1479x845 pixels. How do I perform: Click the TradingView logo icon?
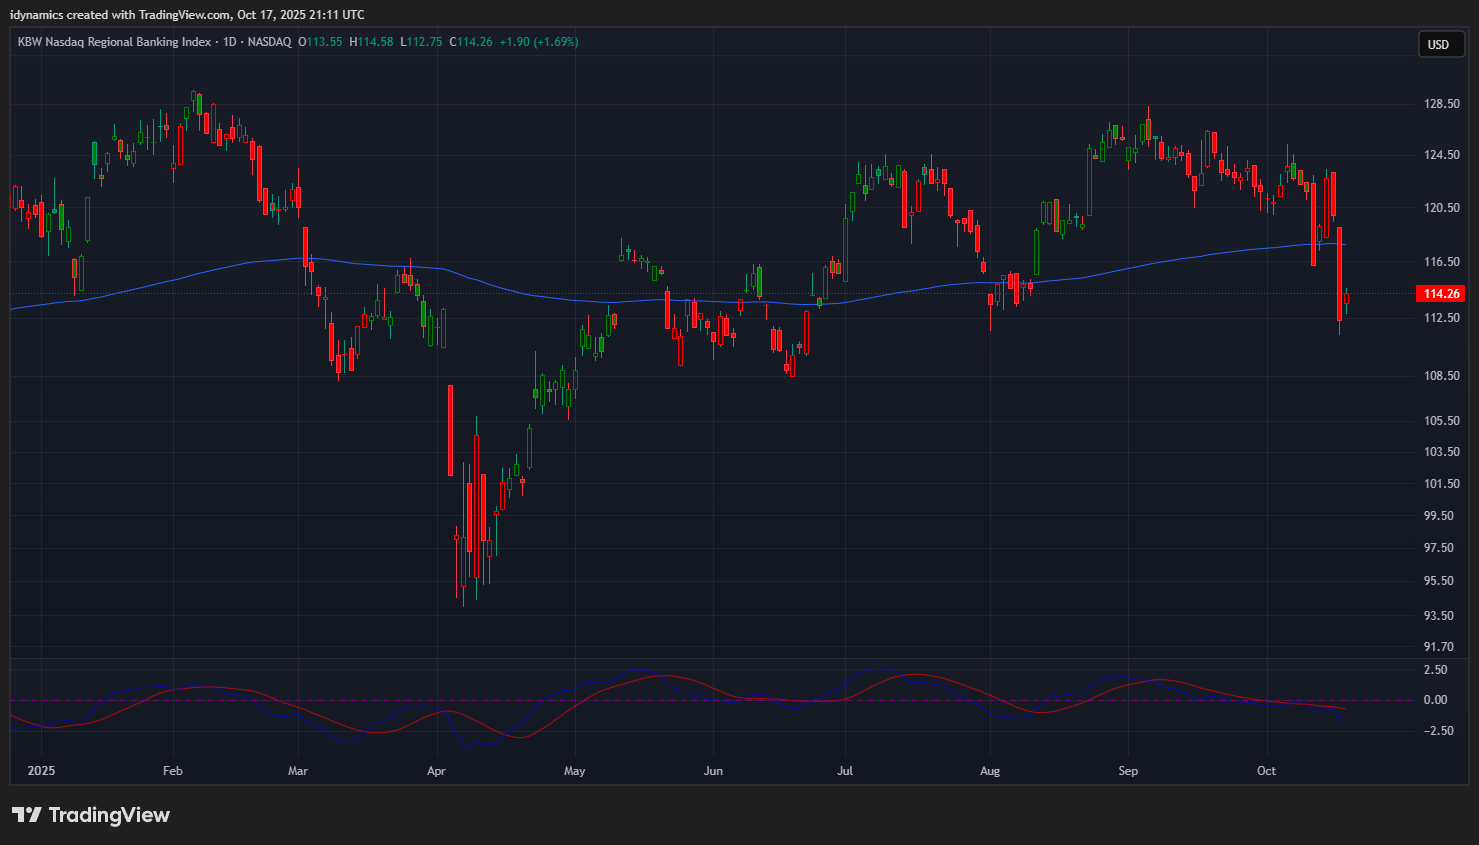pyautogui.click(x=27, y=815)
